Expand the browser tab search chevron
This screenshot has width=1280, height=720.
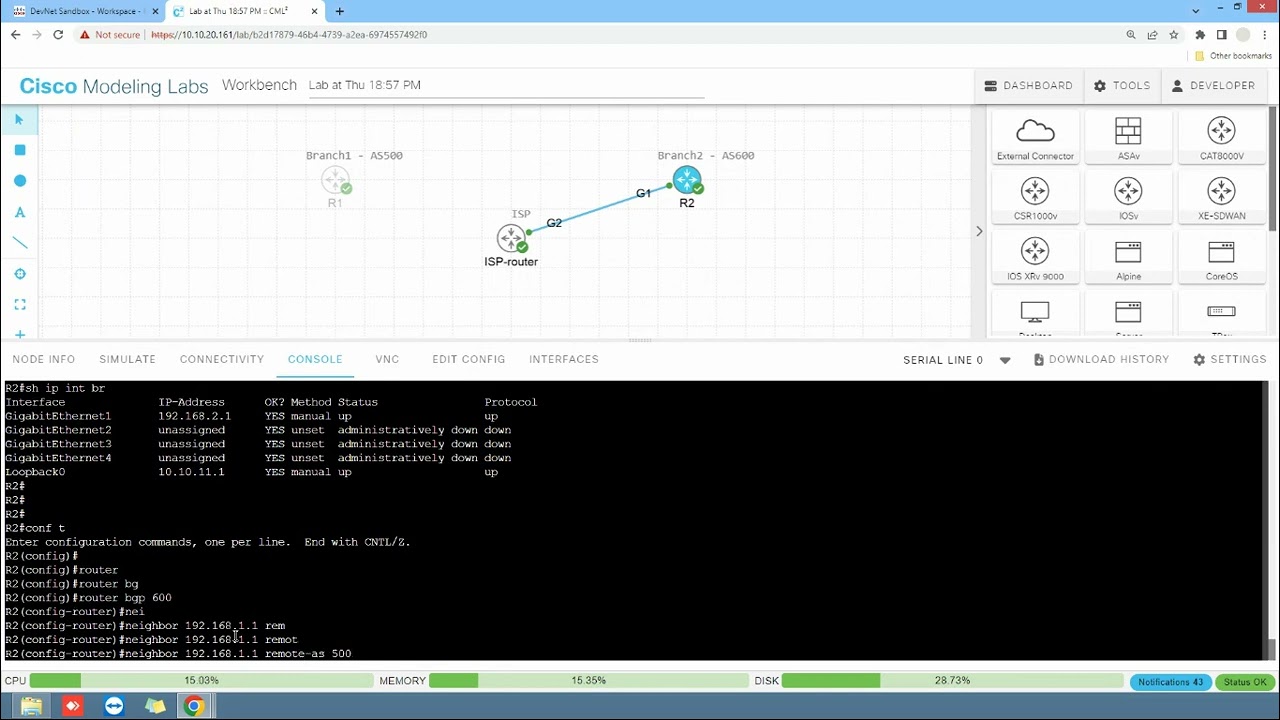[1196, 11]
